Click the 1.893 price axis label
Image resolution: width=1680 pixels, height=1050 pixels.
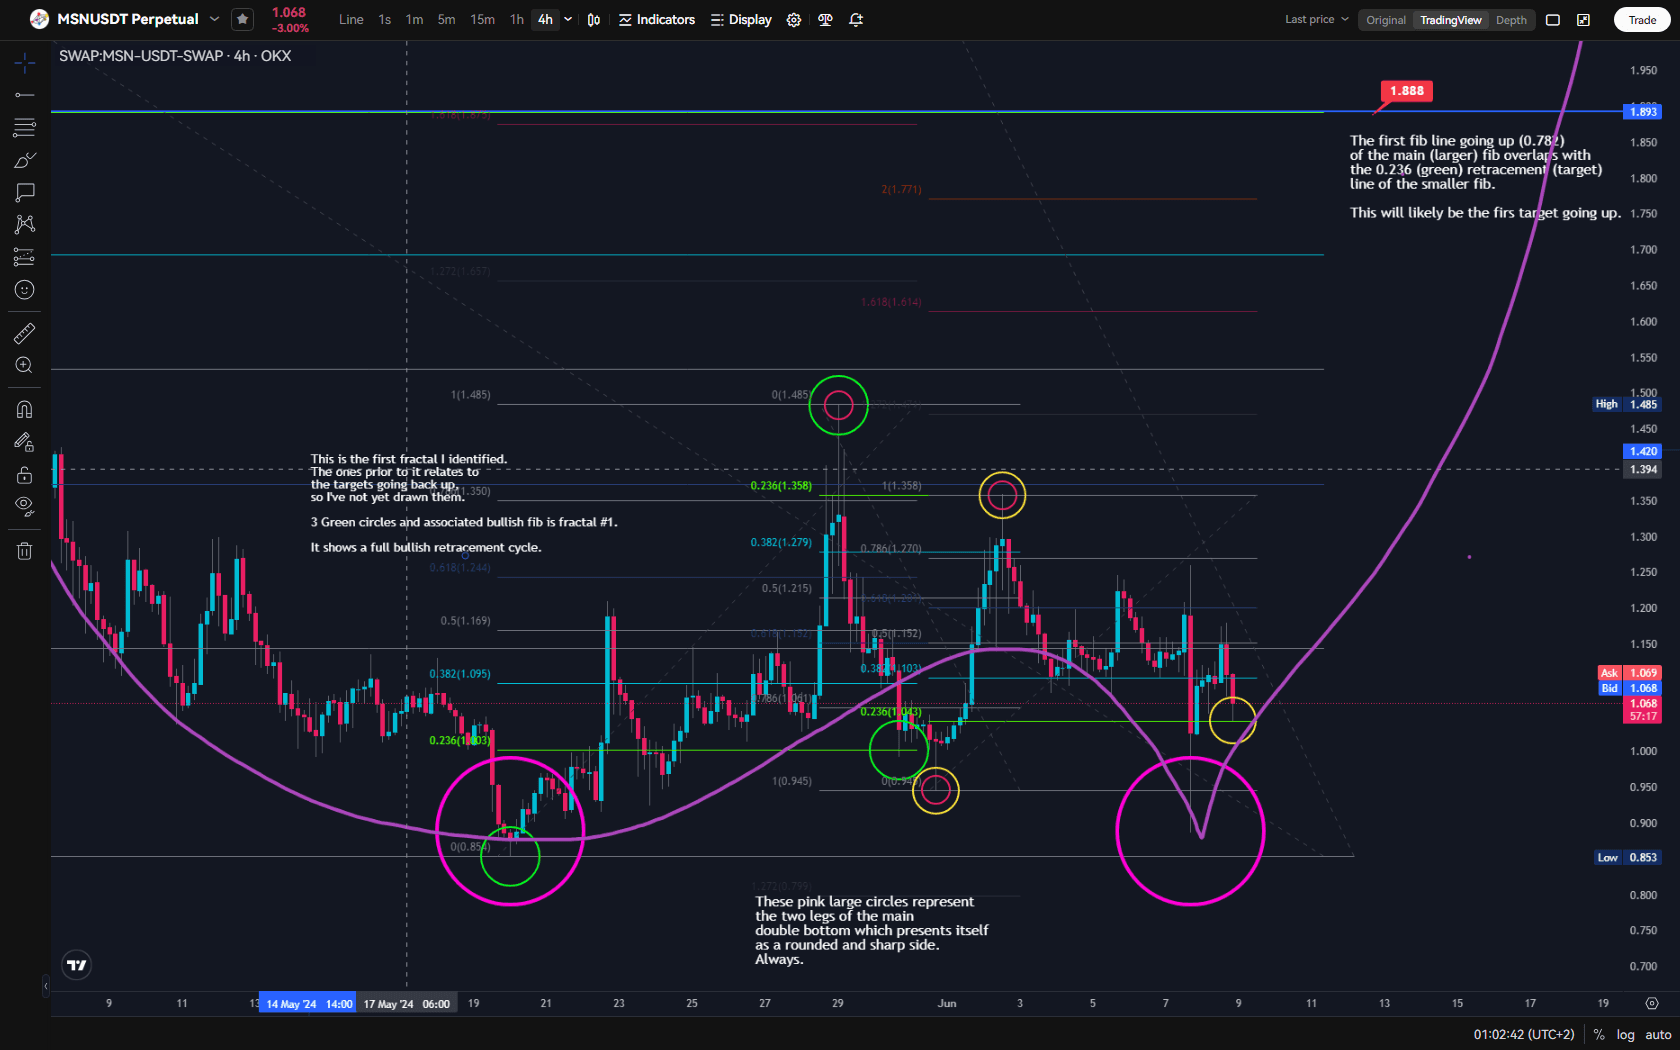(1642, 111)
